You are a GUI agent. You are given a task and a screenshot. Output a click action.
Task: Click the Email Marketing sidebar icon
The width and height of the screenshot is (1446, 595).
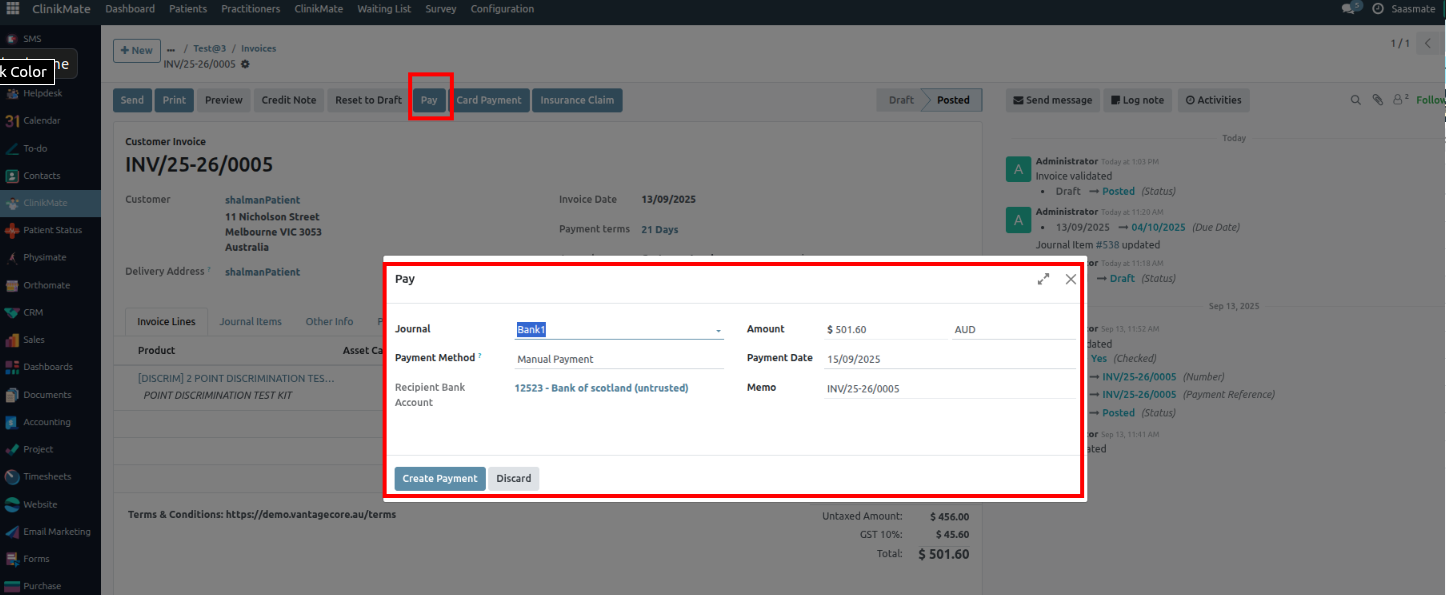tap(12, 532)
